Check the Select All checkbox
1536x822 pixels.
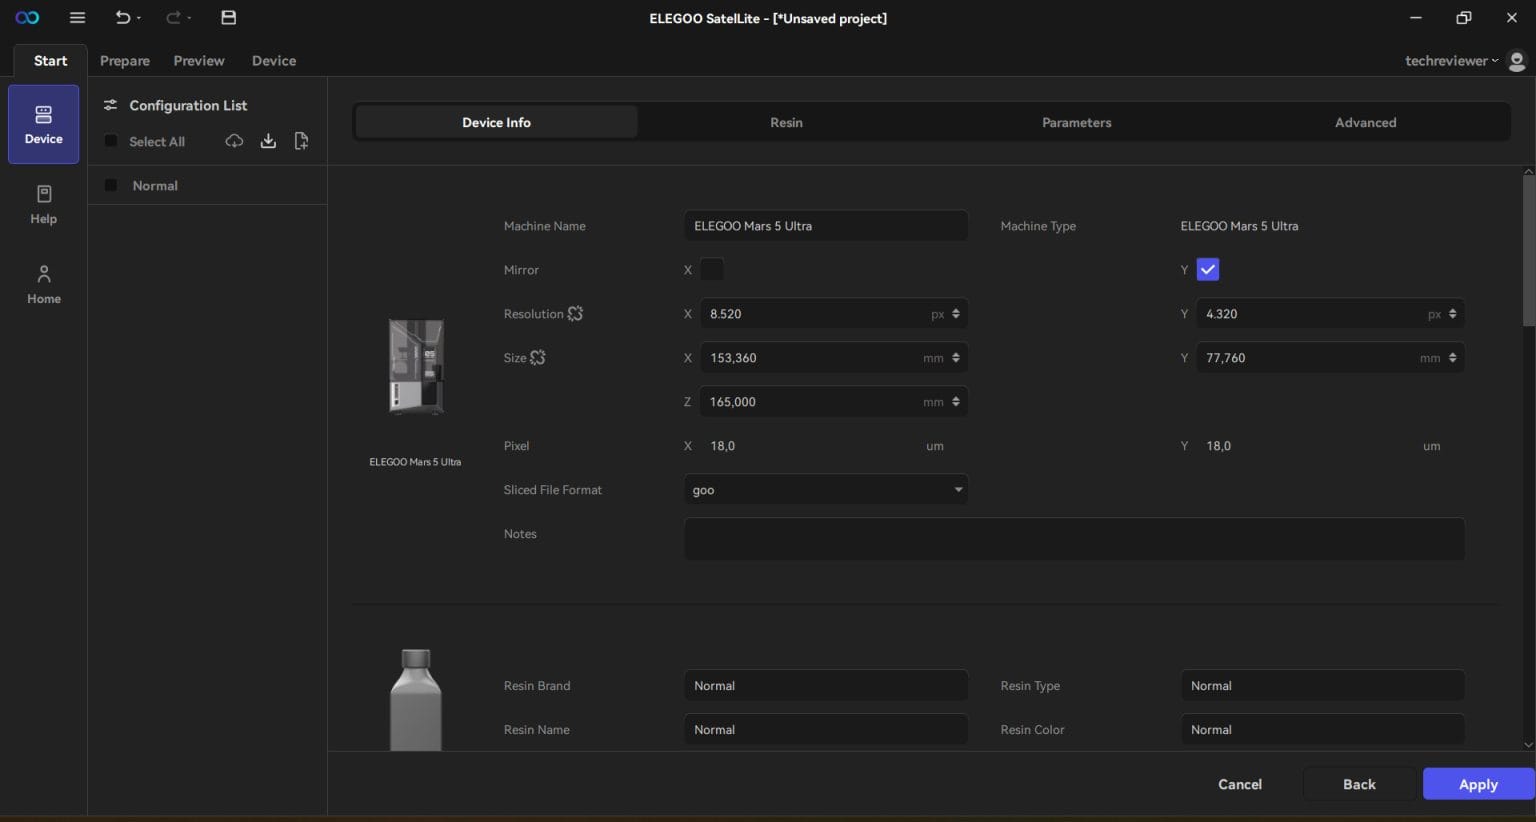pos(111,142)
